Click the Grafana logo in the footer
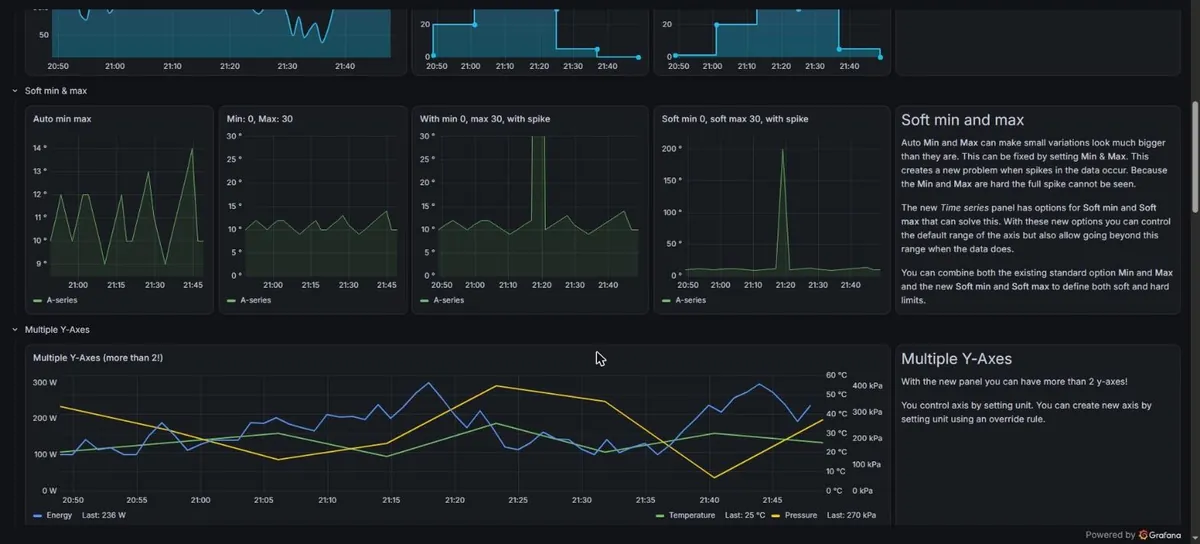The image size is (1200, 544). (x=1145, y=535)
